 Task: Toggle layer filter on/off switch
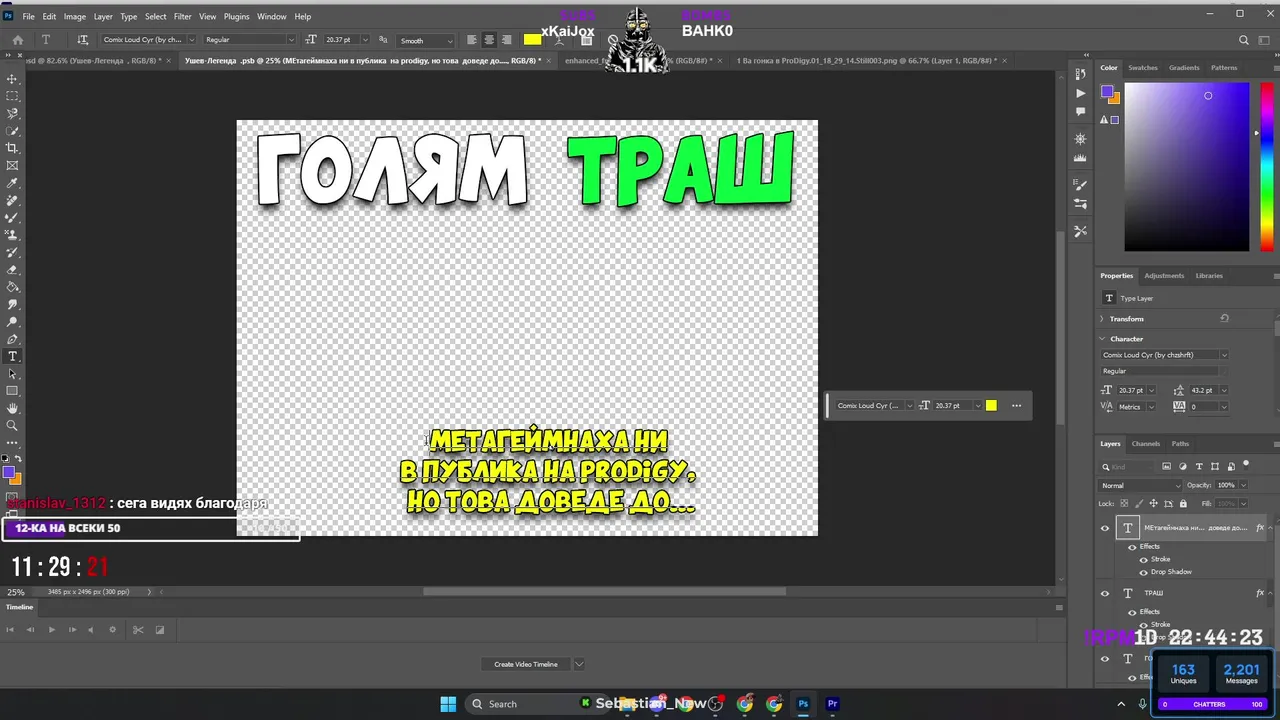point(1246,465)
